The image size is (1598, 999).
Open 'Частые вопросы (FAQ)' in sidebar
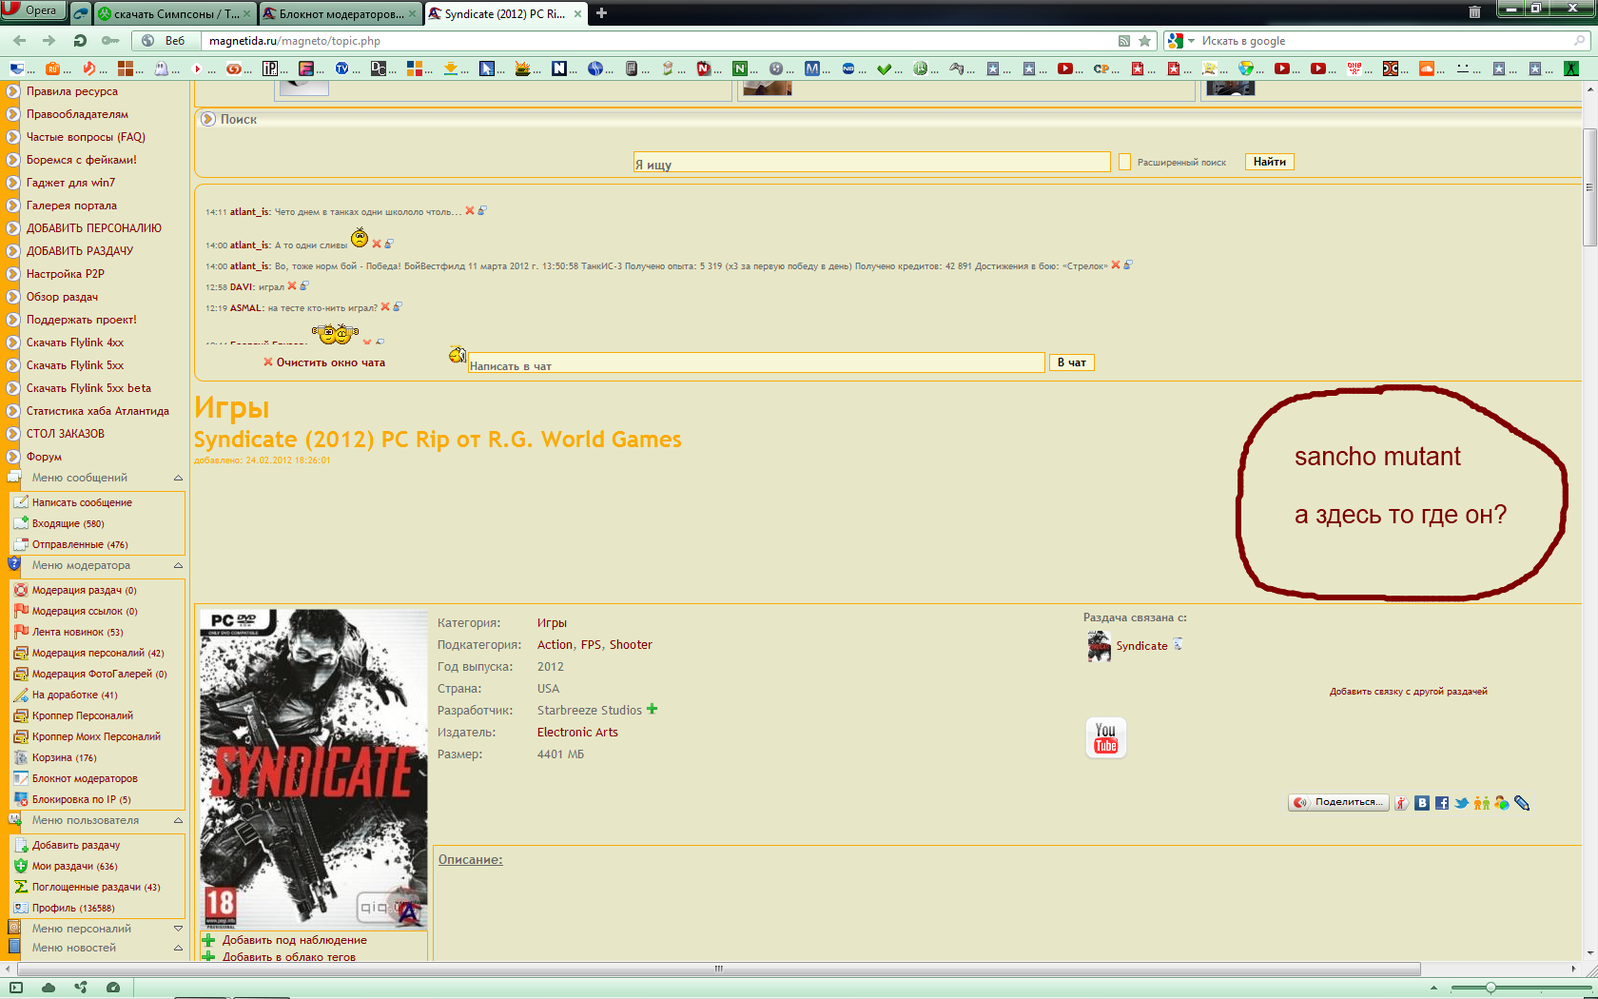pyautogui.click(x=86, y=137)
